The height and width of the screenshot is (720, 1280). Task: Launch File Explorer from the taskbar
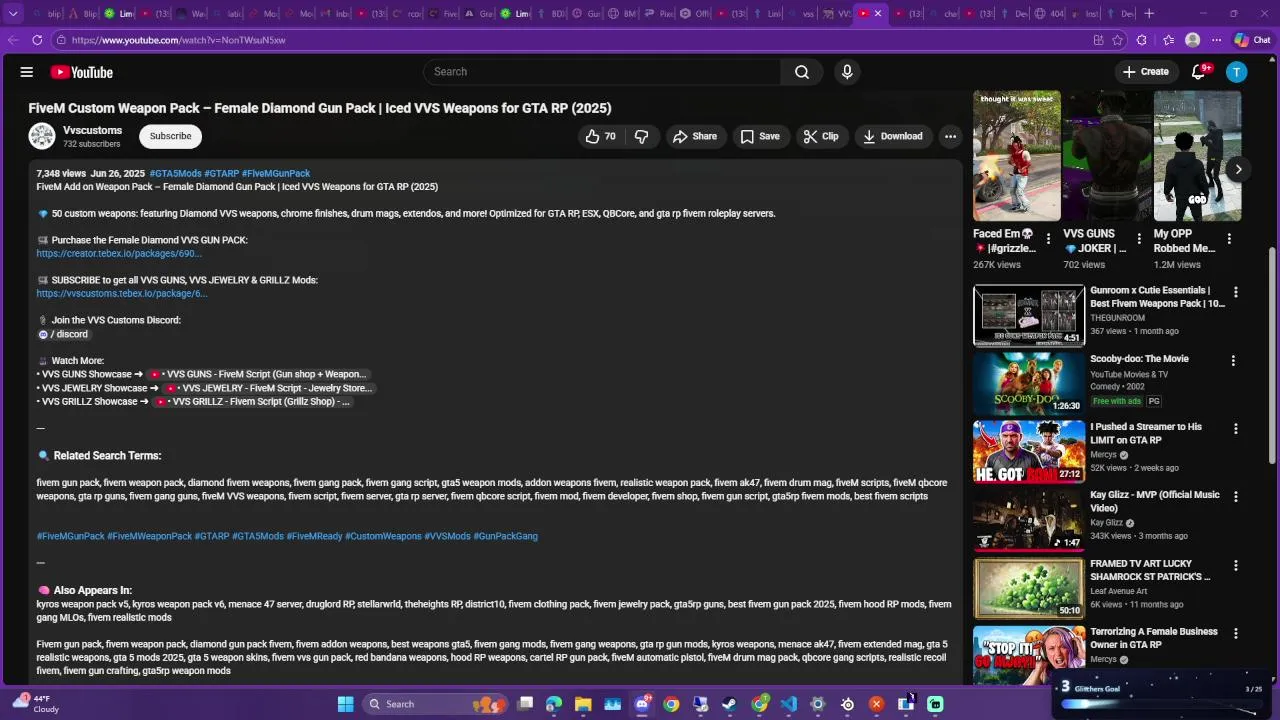[583, 704]
